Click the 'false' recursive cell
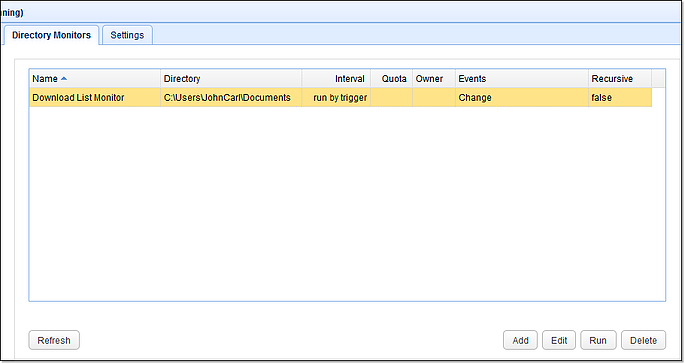Viewport: 685px width, 364px height. coord(619,97)
